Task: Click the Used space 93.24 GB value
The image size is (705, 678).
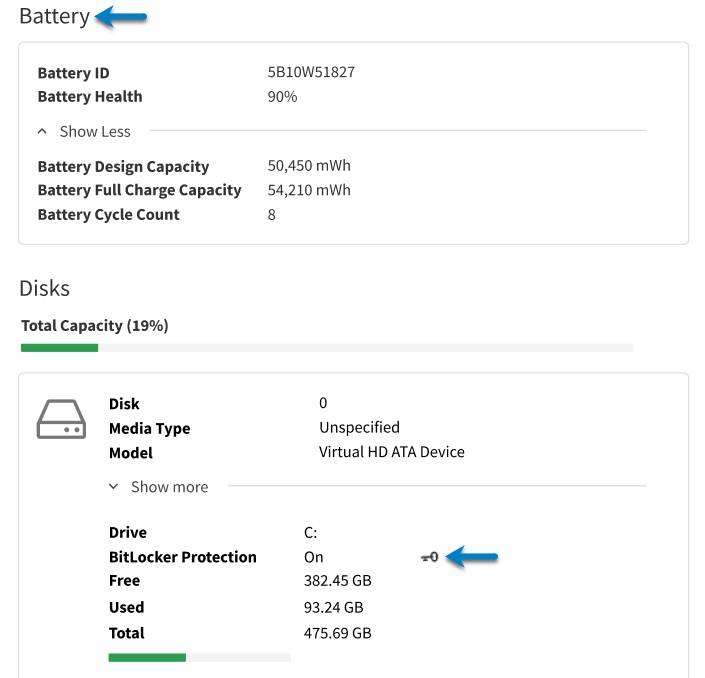Action: pos(334,608)
